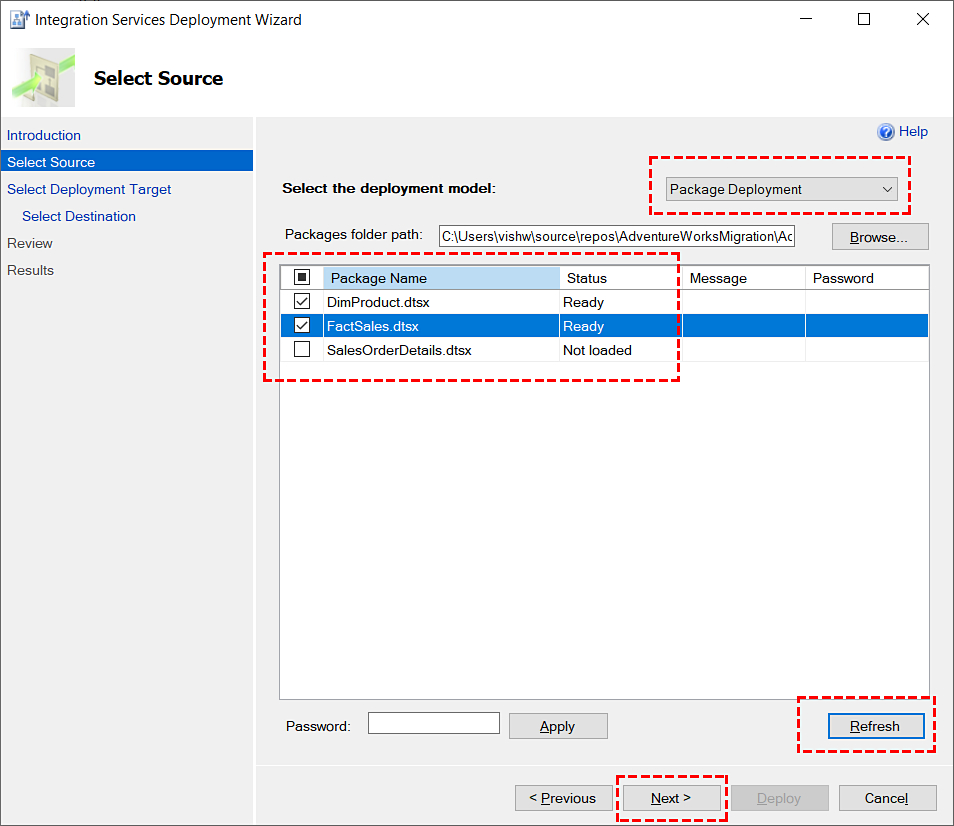Image resolution: width=954 pixels, height=826 pixels.
Task: Proceed with the Next button
Action: point(672,798)
